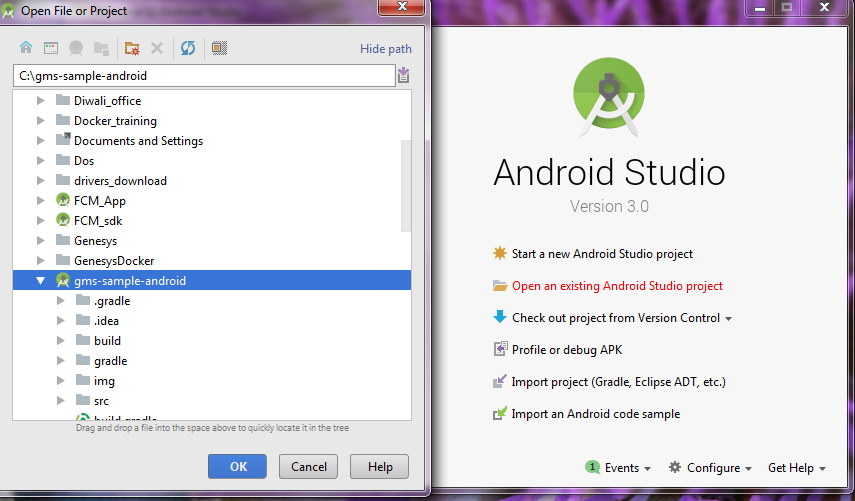Toggle show hidden files and directories icon
This screenshot has height=501, width=855.
tap(219, 48)
